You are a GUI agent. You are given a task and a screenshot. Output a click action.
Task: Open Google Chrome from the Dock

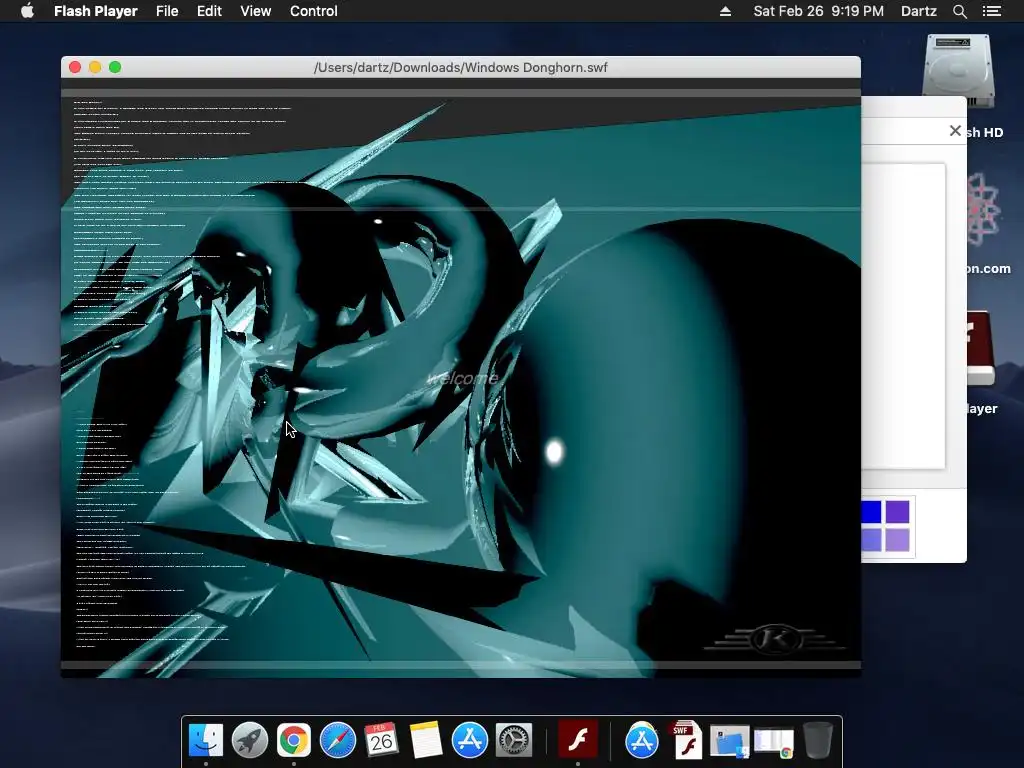point(294,740)
